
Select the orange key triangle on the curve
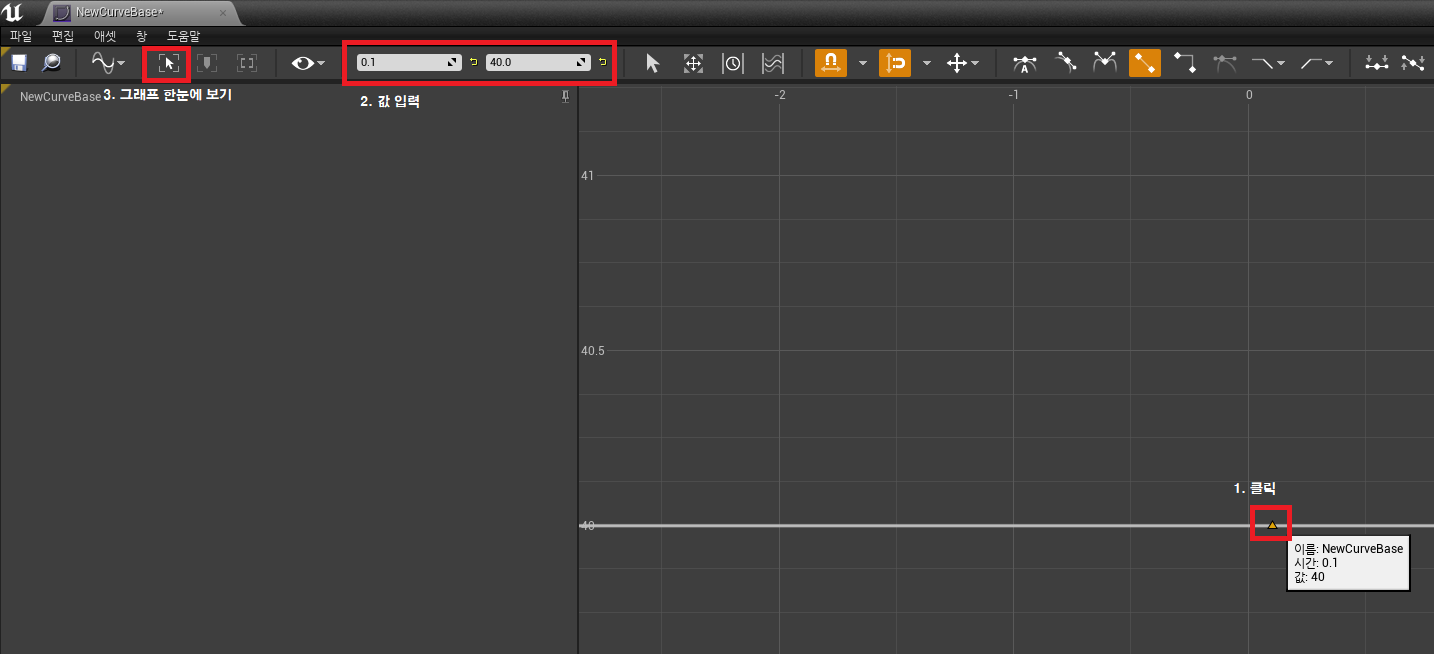tap(1272, 524)
